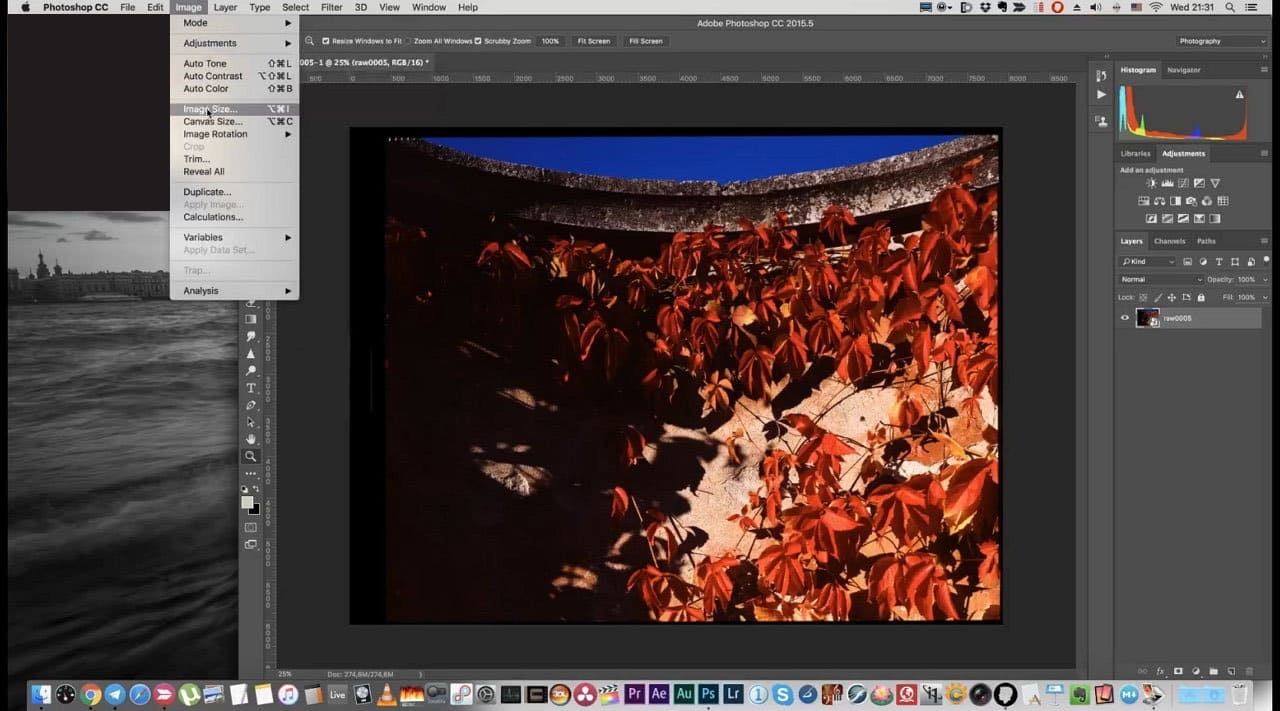Image resolution: width=1280 pixels, height=711 pixels.
Task: Add a Curves adjustment
Action: tap(1183, 183)
